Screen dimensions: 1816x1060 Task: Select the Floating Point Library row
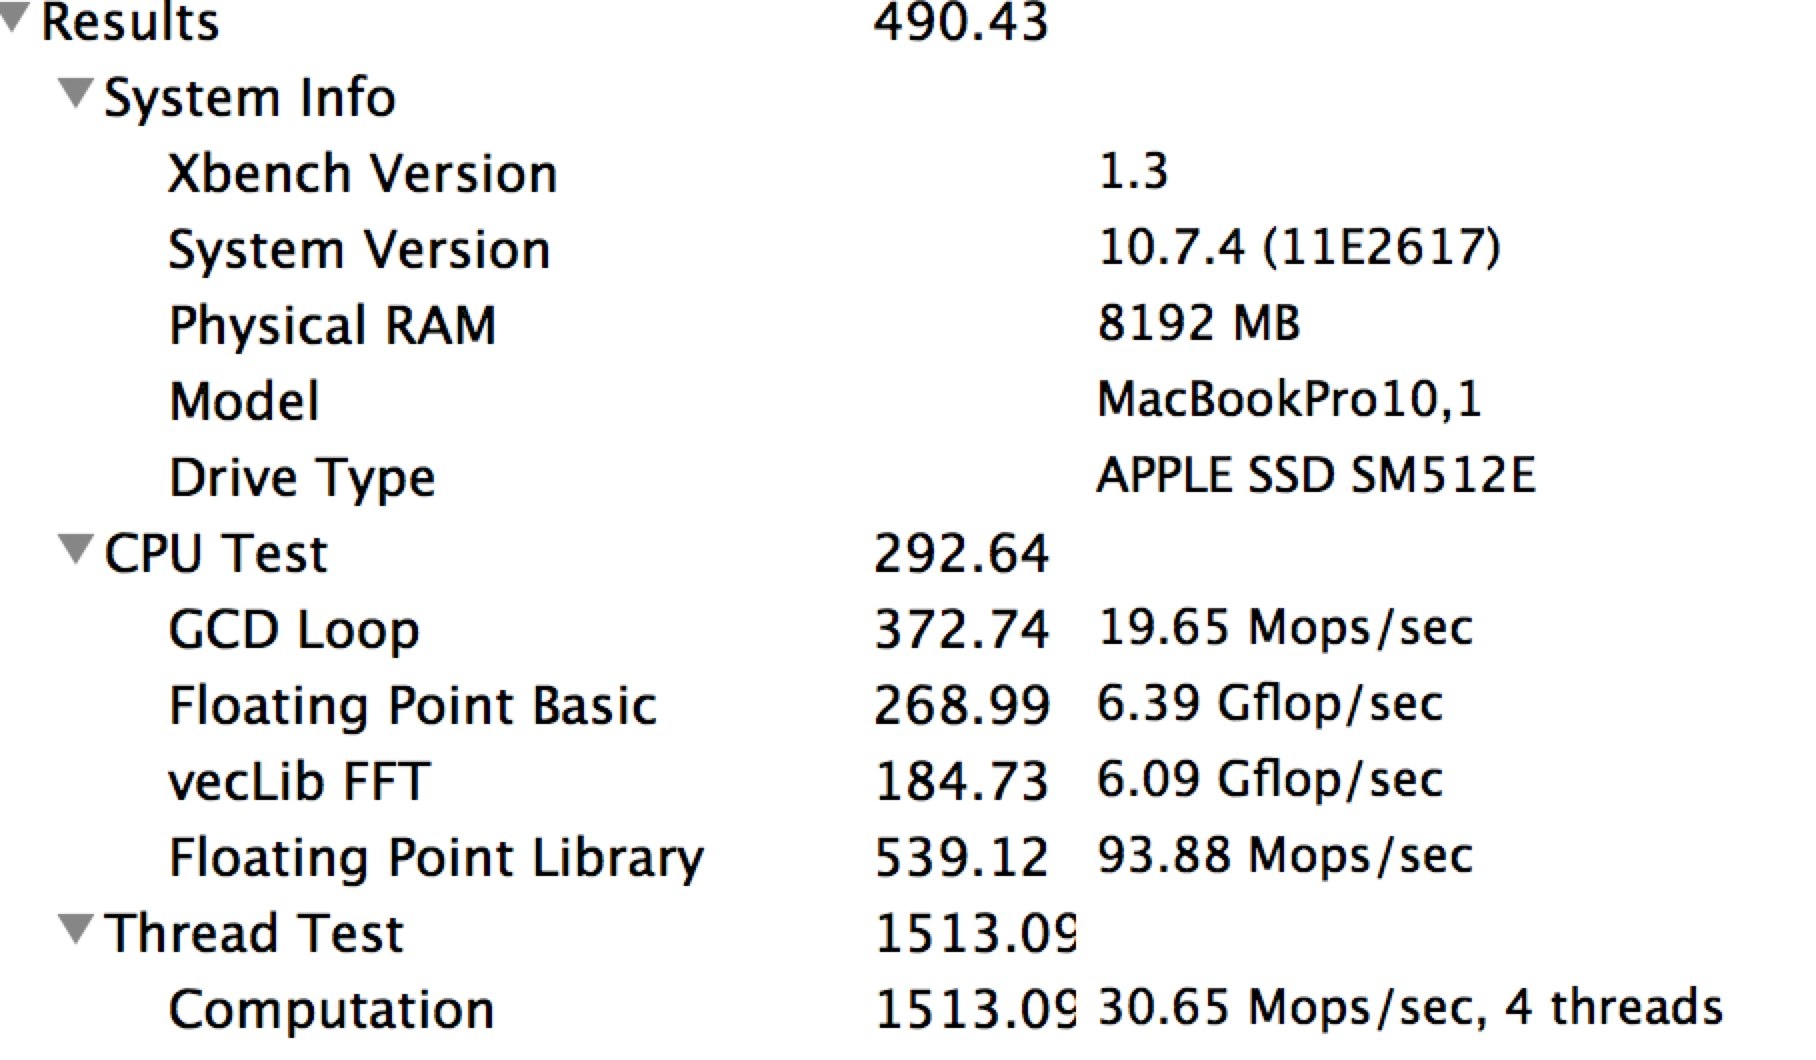point(436,858)
